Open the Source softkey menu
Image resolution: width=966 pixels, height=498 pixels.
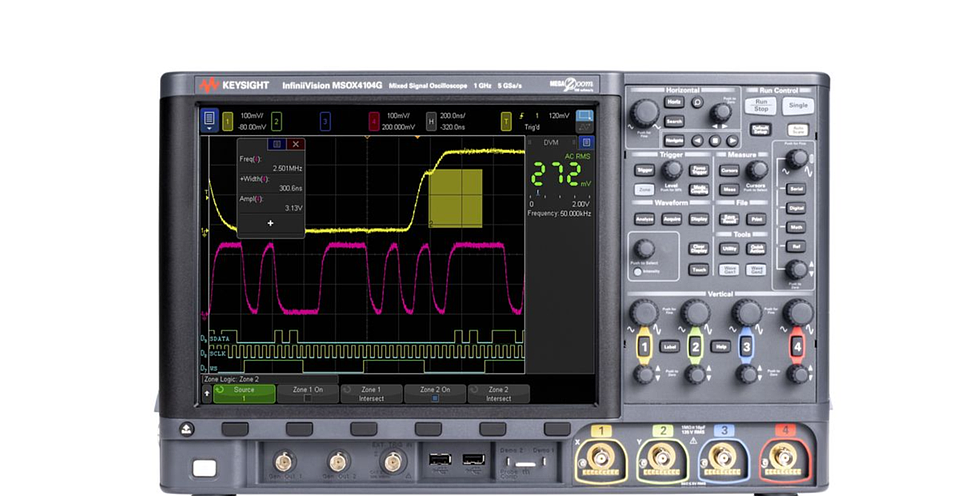(244, 394)
